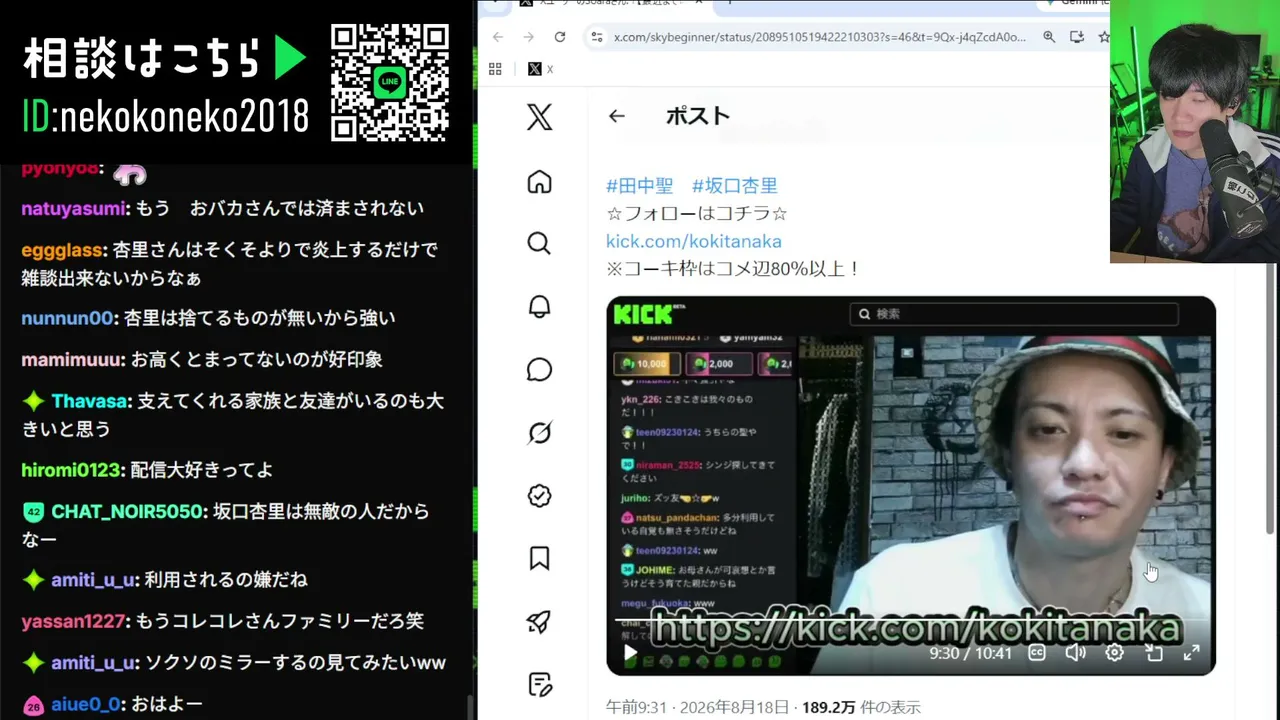Click the text ID:nekokoneko2018
The height and width of the screenshot is (720, 1280).
pos(166,117)
